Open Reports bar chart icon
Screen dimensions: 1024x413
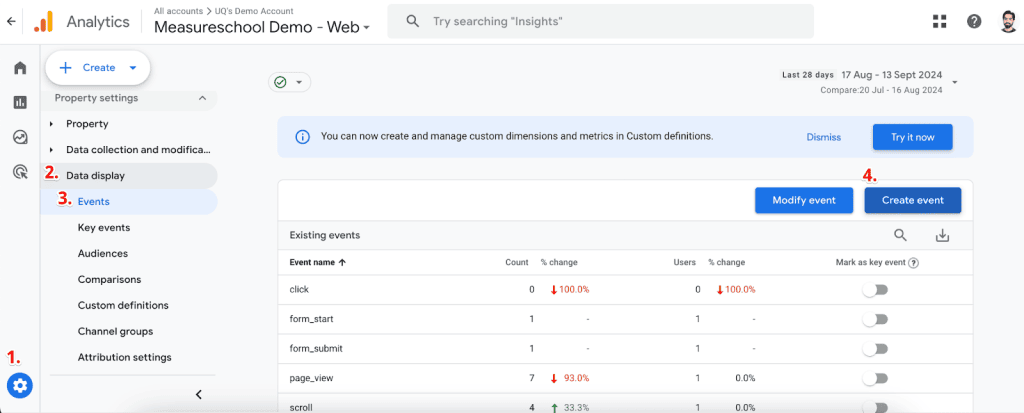point(20,102)
